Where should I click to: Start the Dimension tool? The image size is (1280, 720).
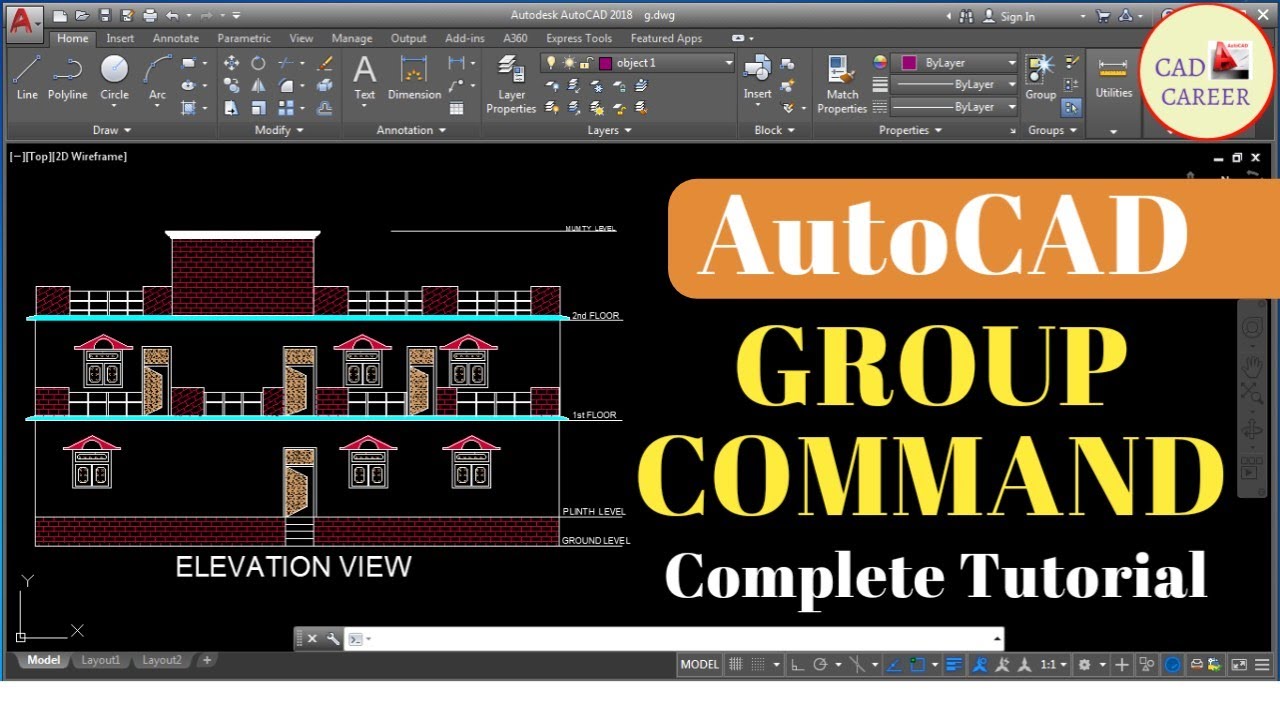click(414, 78)
